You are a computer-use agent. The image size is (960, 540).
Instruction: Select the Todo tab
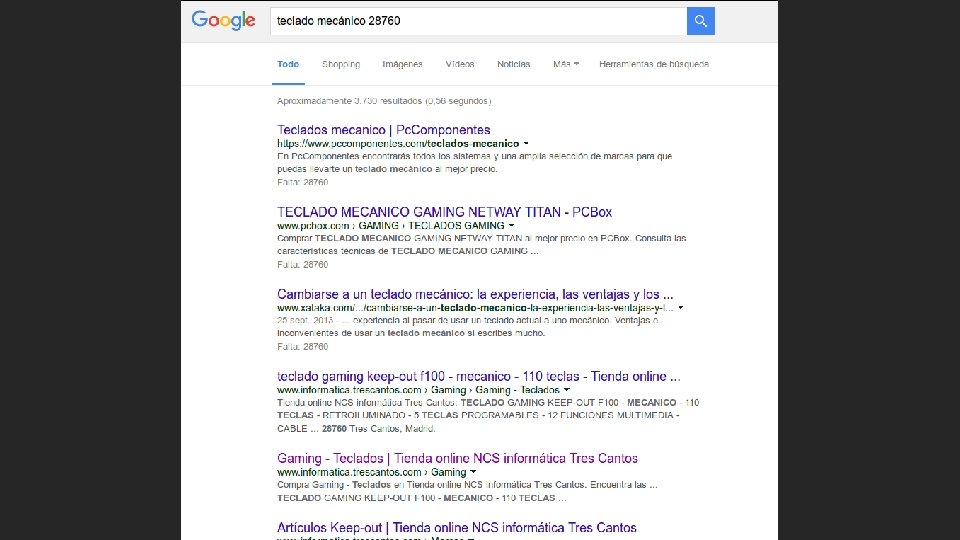point(288,64)
